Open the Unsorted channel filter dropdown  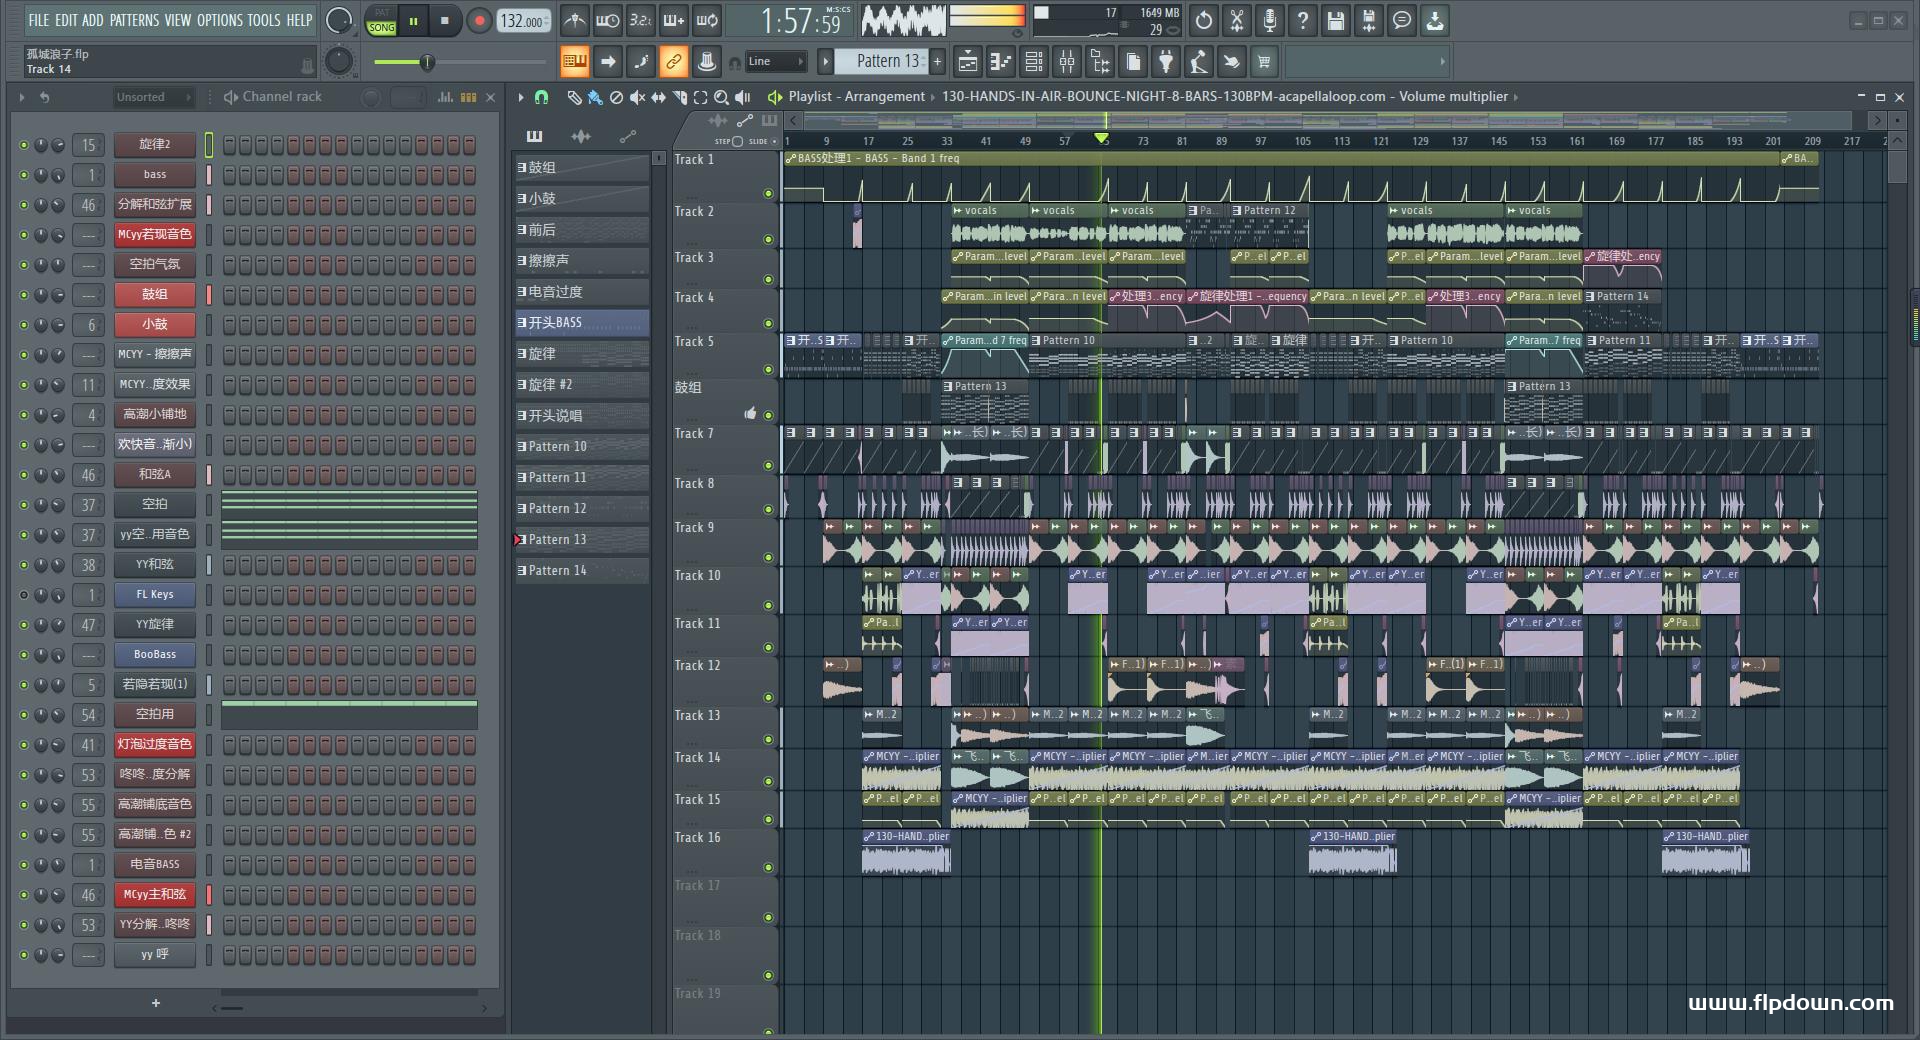(153, 97)
